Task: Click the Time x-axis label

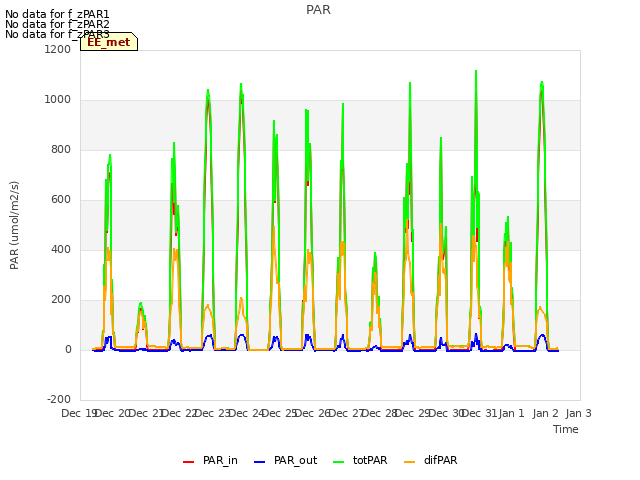Action: tap(566, 429)
